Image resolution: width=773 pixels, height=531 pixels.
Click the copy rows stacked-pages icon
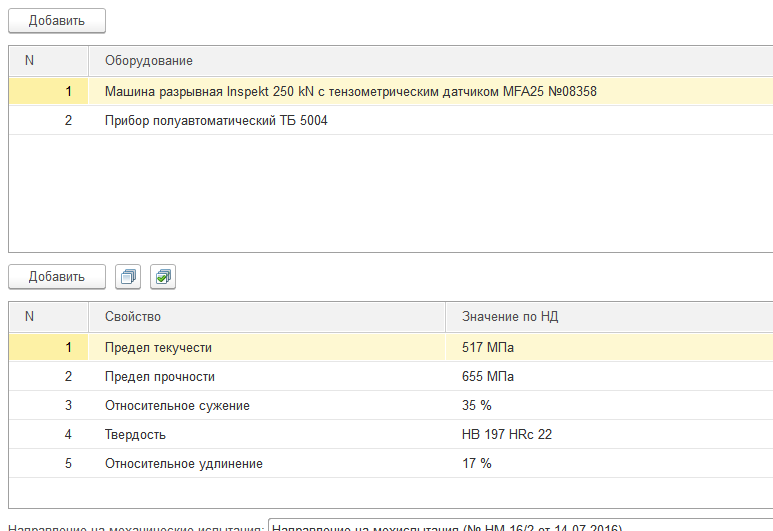click(x=128, y=277)
